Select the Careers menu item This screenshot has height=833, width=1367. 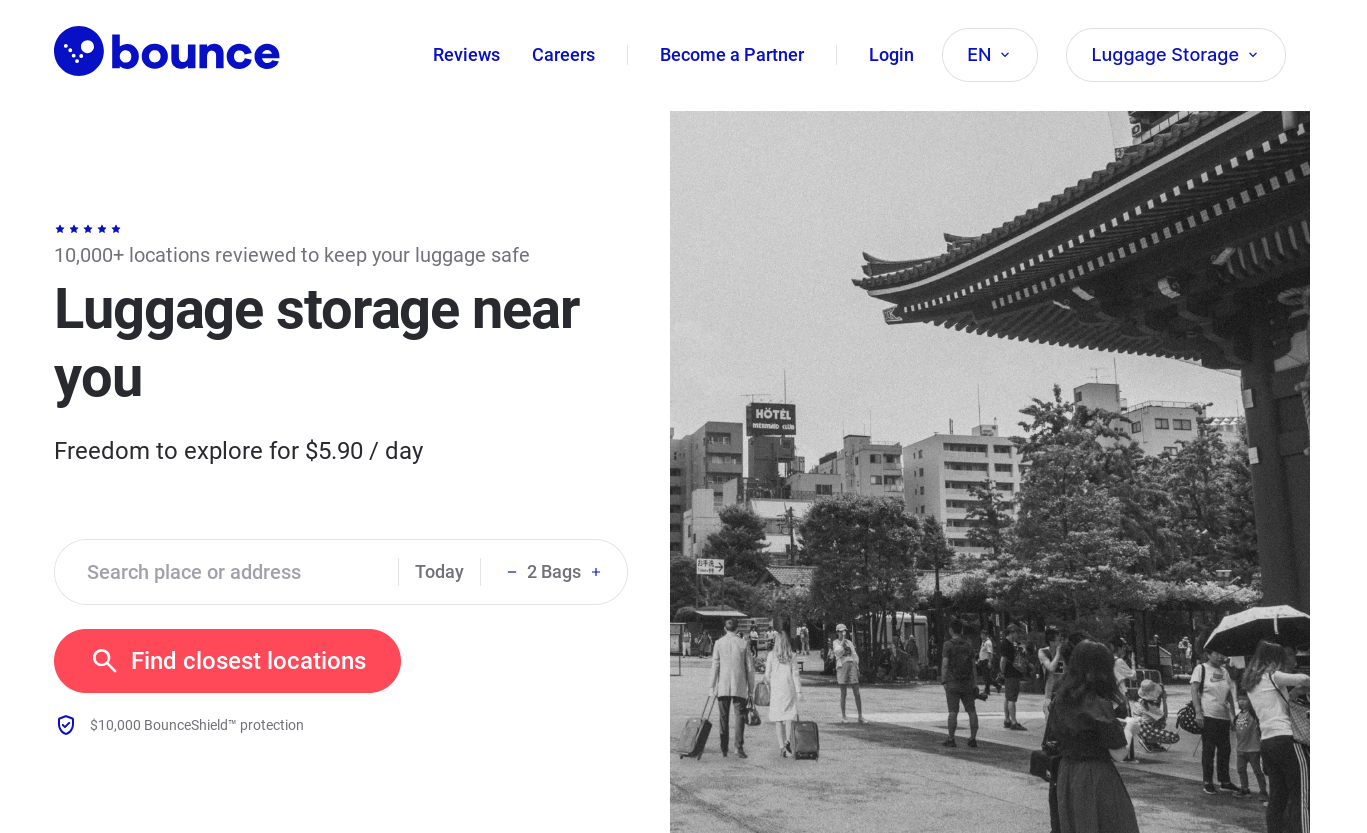click(x=563, y=55)
